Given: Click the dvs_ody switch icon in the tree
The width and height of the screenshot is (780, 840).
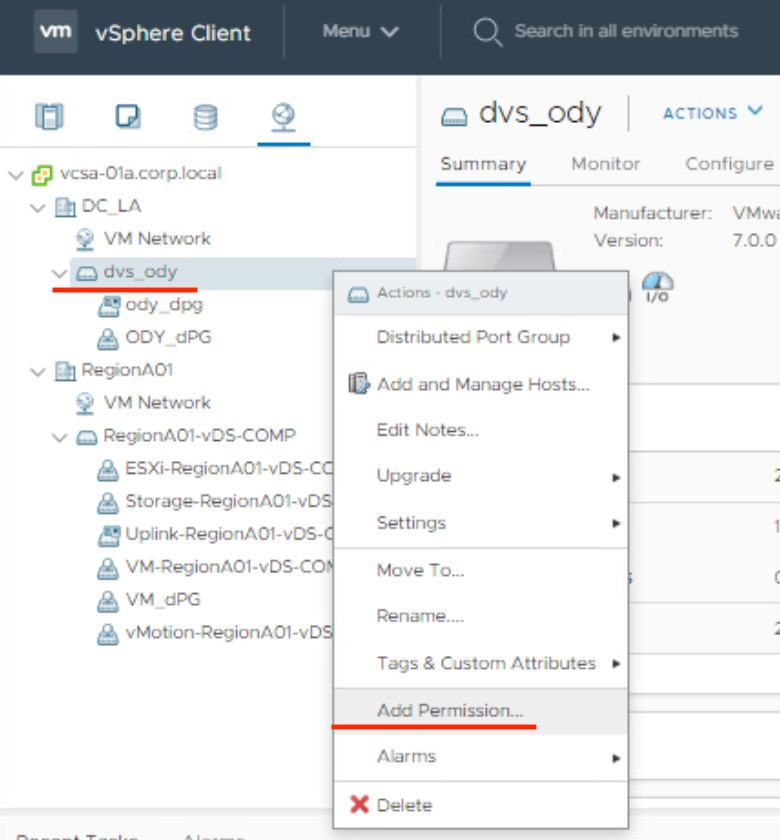Looking at the screenshot, I should click(86, 273).
